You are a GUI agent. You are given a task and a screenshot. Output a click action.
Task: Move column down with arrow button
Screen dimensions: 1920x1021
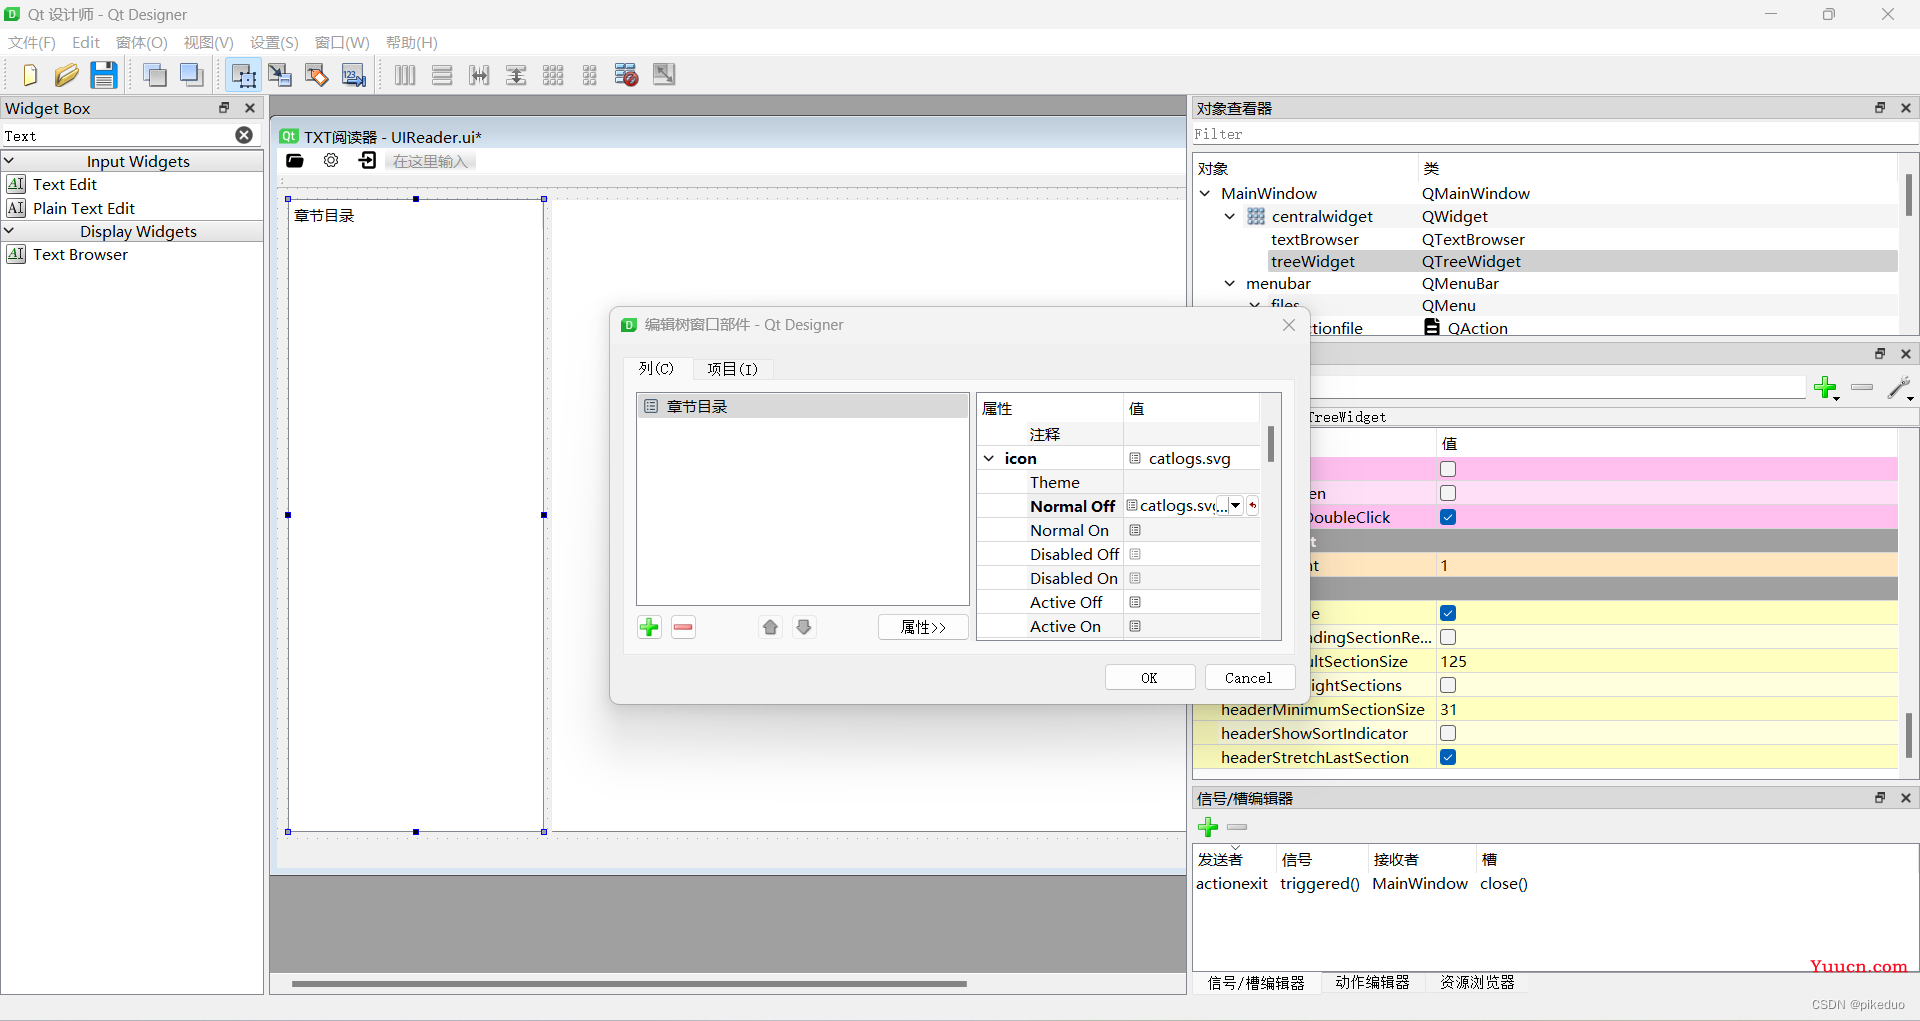point(804,627)
